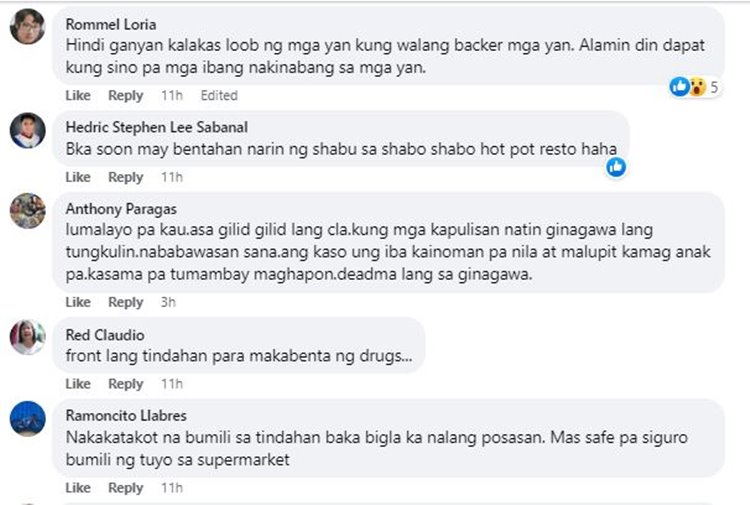The width and height of the screenshot is (750, 505).
Task: Open Anthony Paragas's profile avatar
Action: point(27,211)
